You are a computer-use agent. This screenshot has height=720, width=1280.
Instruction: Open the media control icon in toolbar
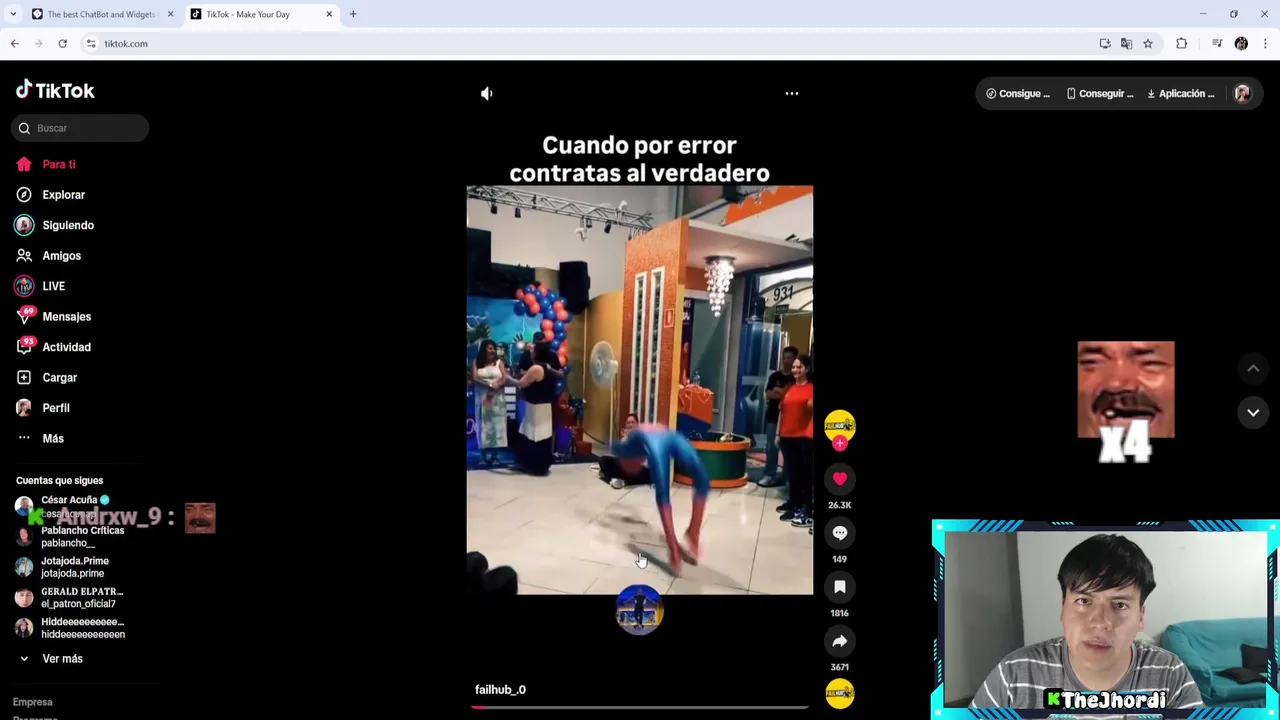(x=1217, y=44)
